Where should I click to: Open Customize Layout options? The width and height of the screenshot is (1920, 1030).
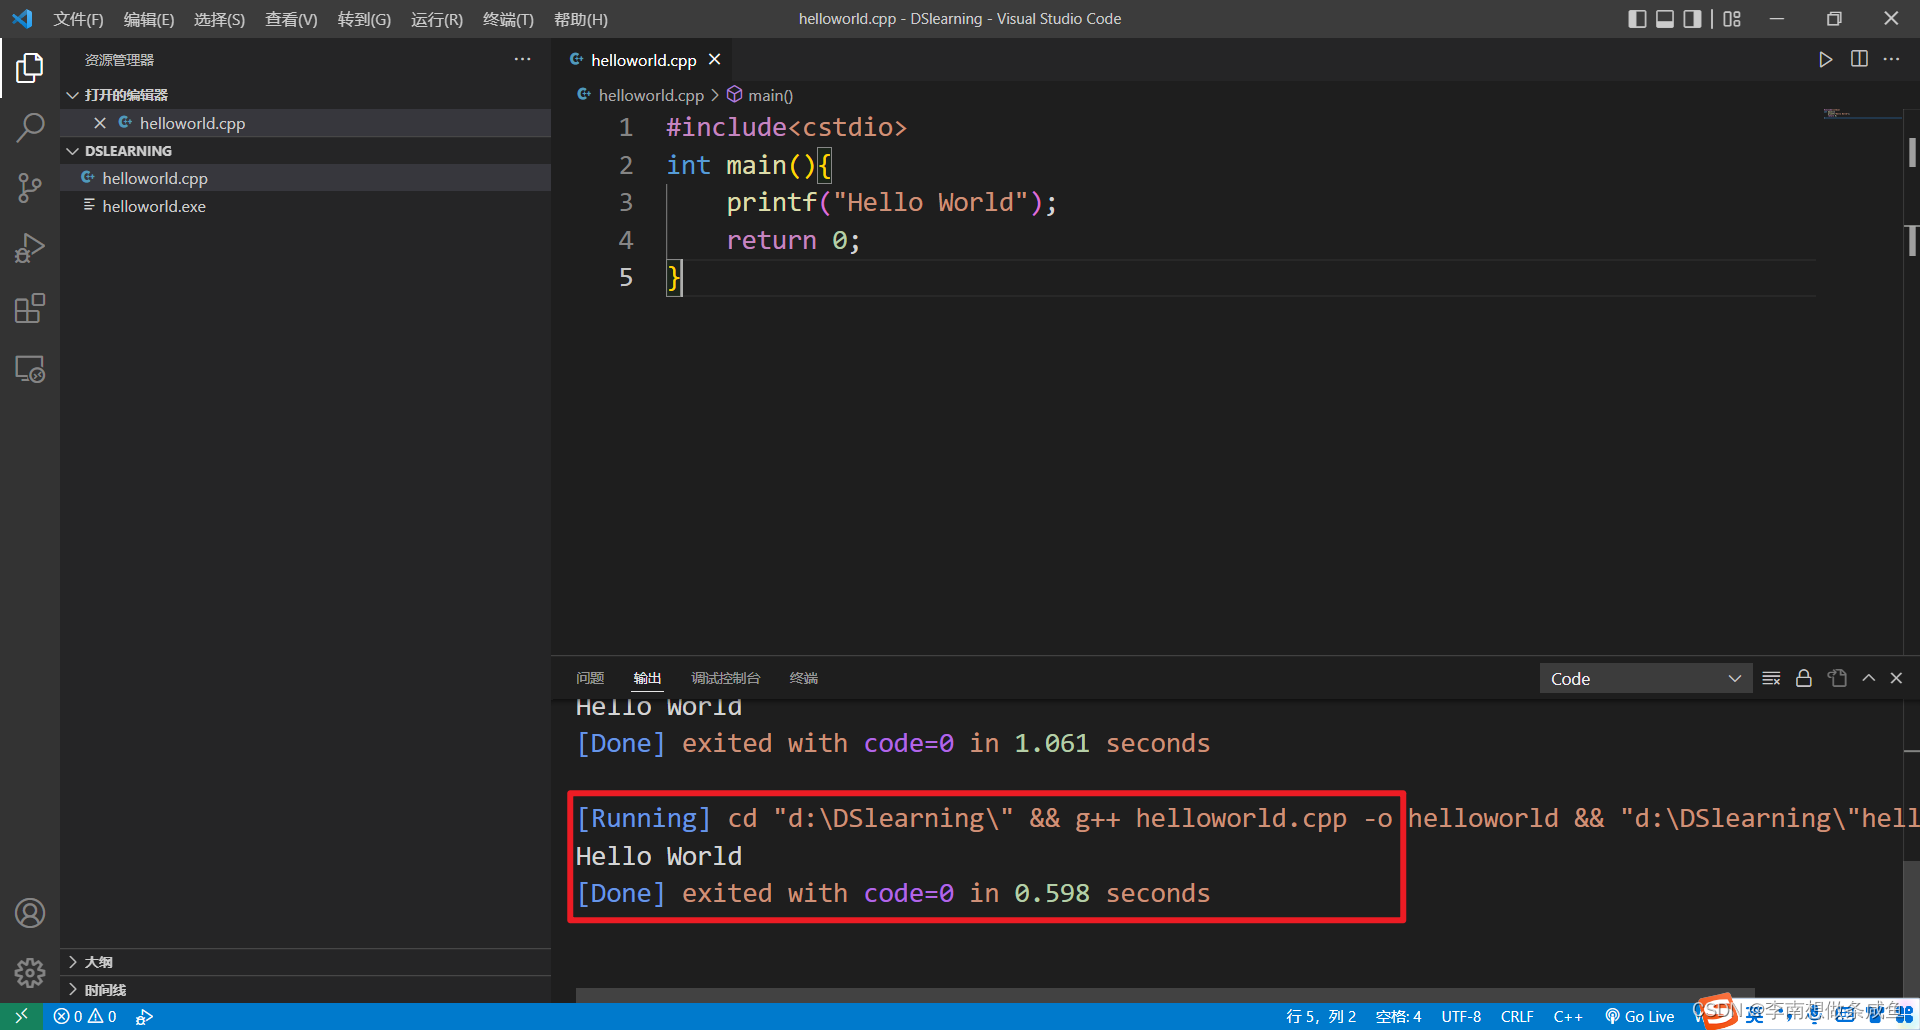click(x=1732, y=19)
